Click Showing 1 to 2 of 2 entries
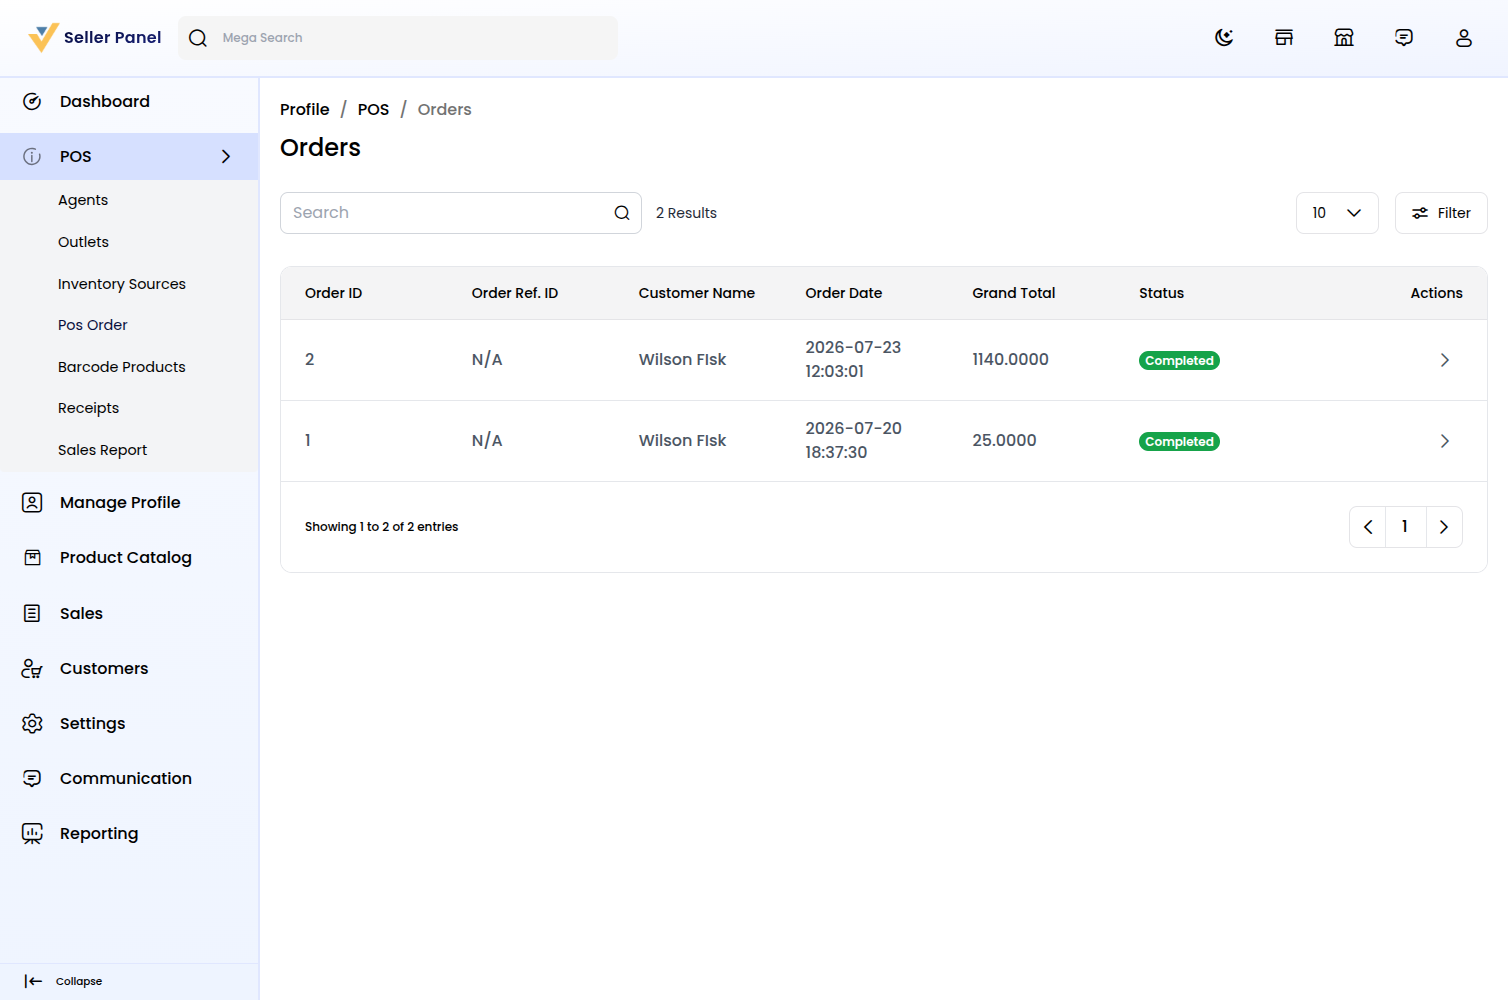The width and height of the screenshot is (1508, 1000). [381, 527]
